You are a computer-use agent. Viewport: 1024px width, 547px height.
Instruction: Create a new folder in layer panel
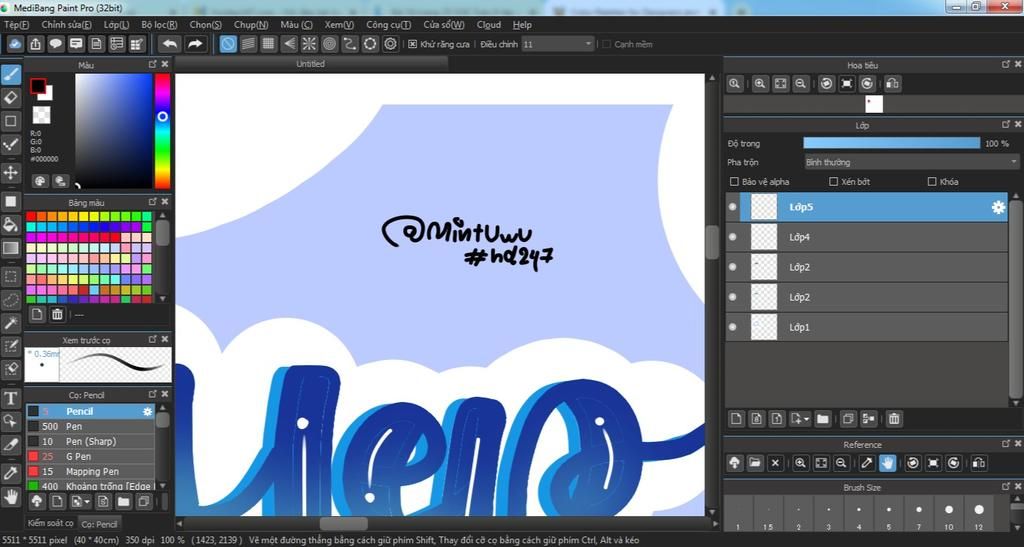822,418
